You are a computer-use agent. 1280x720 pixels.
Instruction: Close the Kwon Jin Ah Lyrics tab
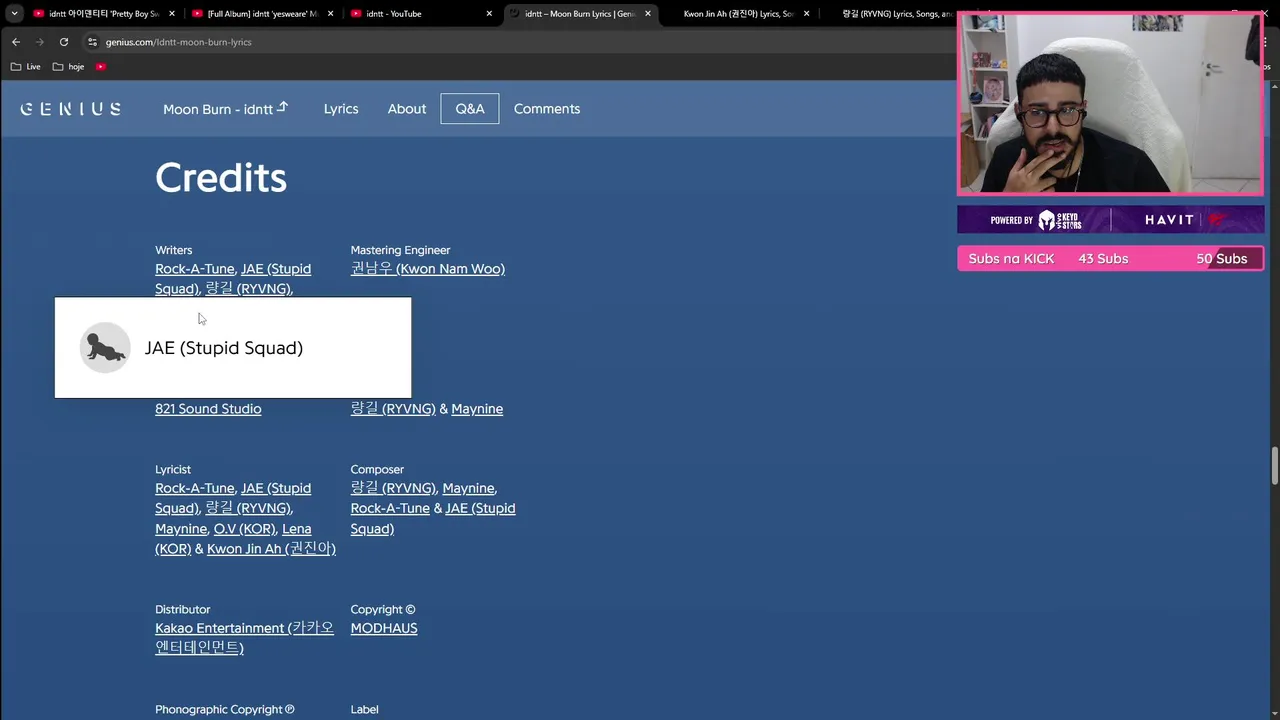(x=807, y=14)
